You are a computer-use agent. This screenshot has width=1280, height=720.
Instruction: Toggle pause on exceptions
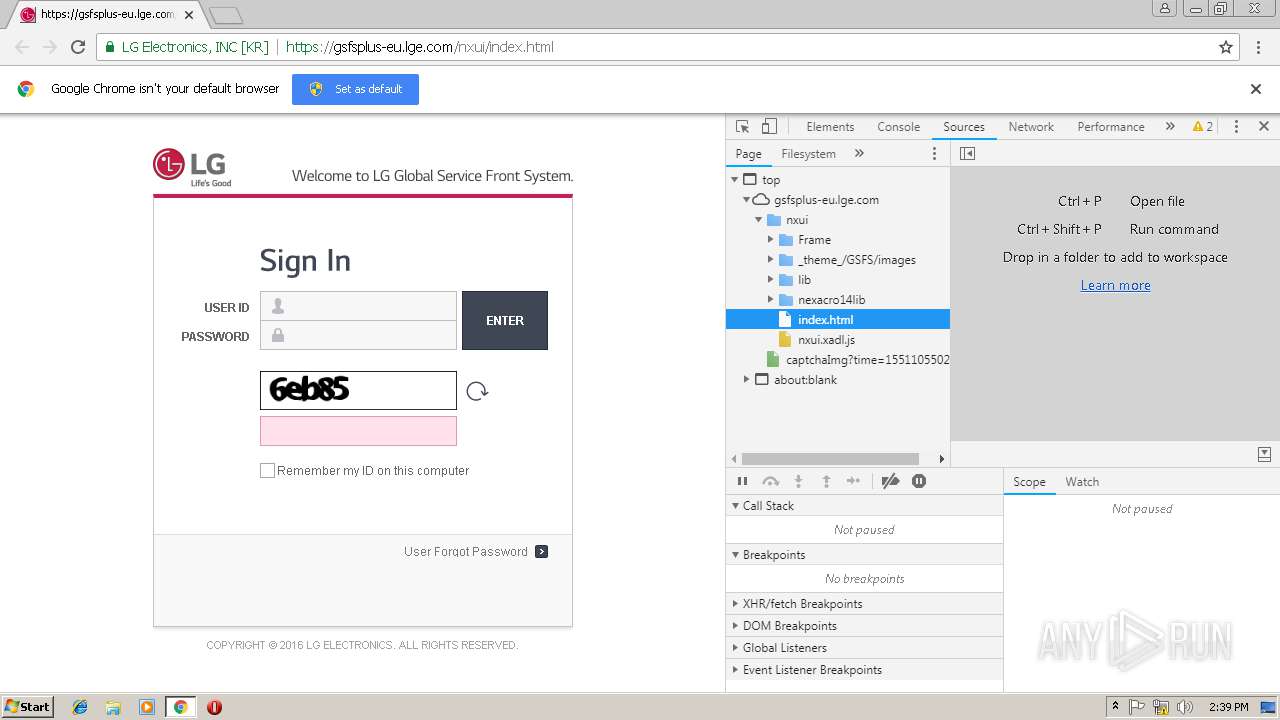(x=919, y=481)
